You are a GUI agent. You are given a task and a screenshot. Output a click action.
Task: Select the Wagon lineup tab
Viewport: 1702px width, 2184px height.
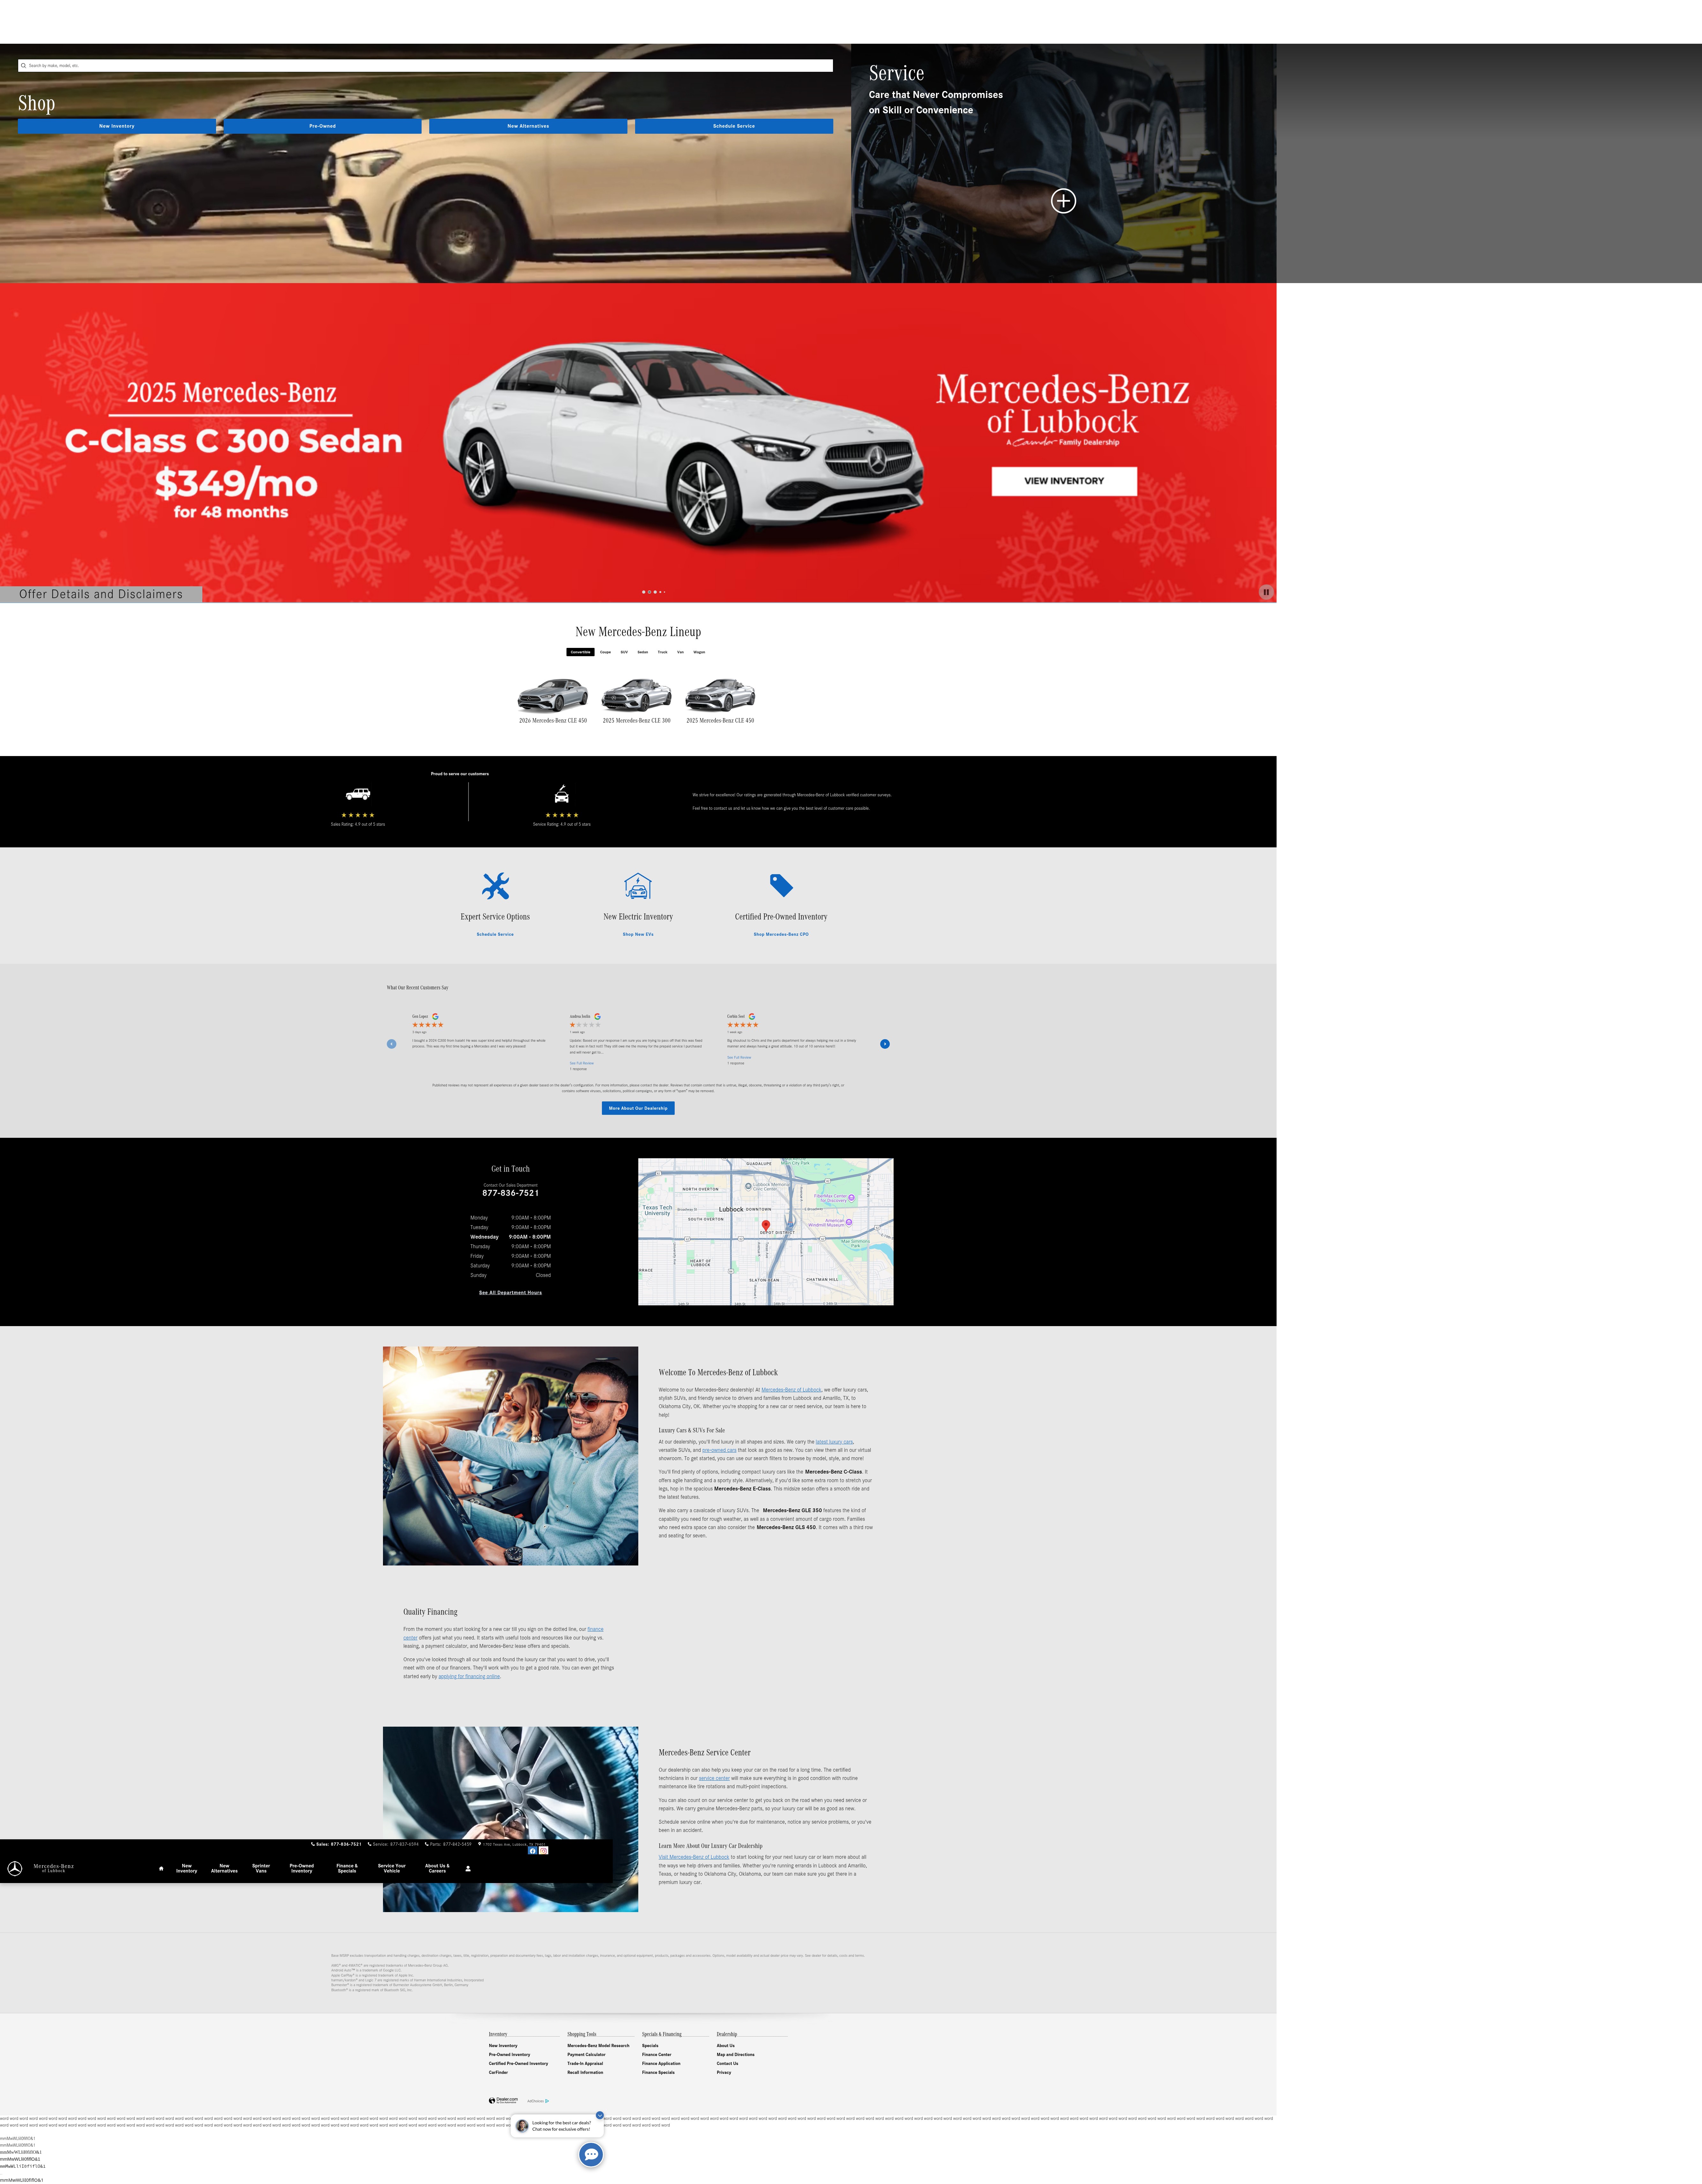pyautogui.click(x=699, y=652)
